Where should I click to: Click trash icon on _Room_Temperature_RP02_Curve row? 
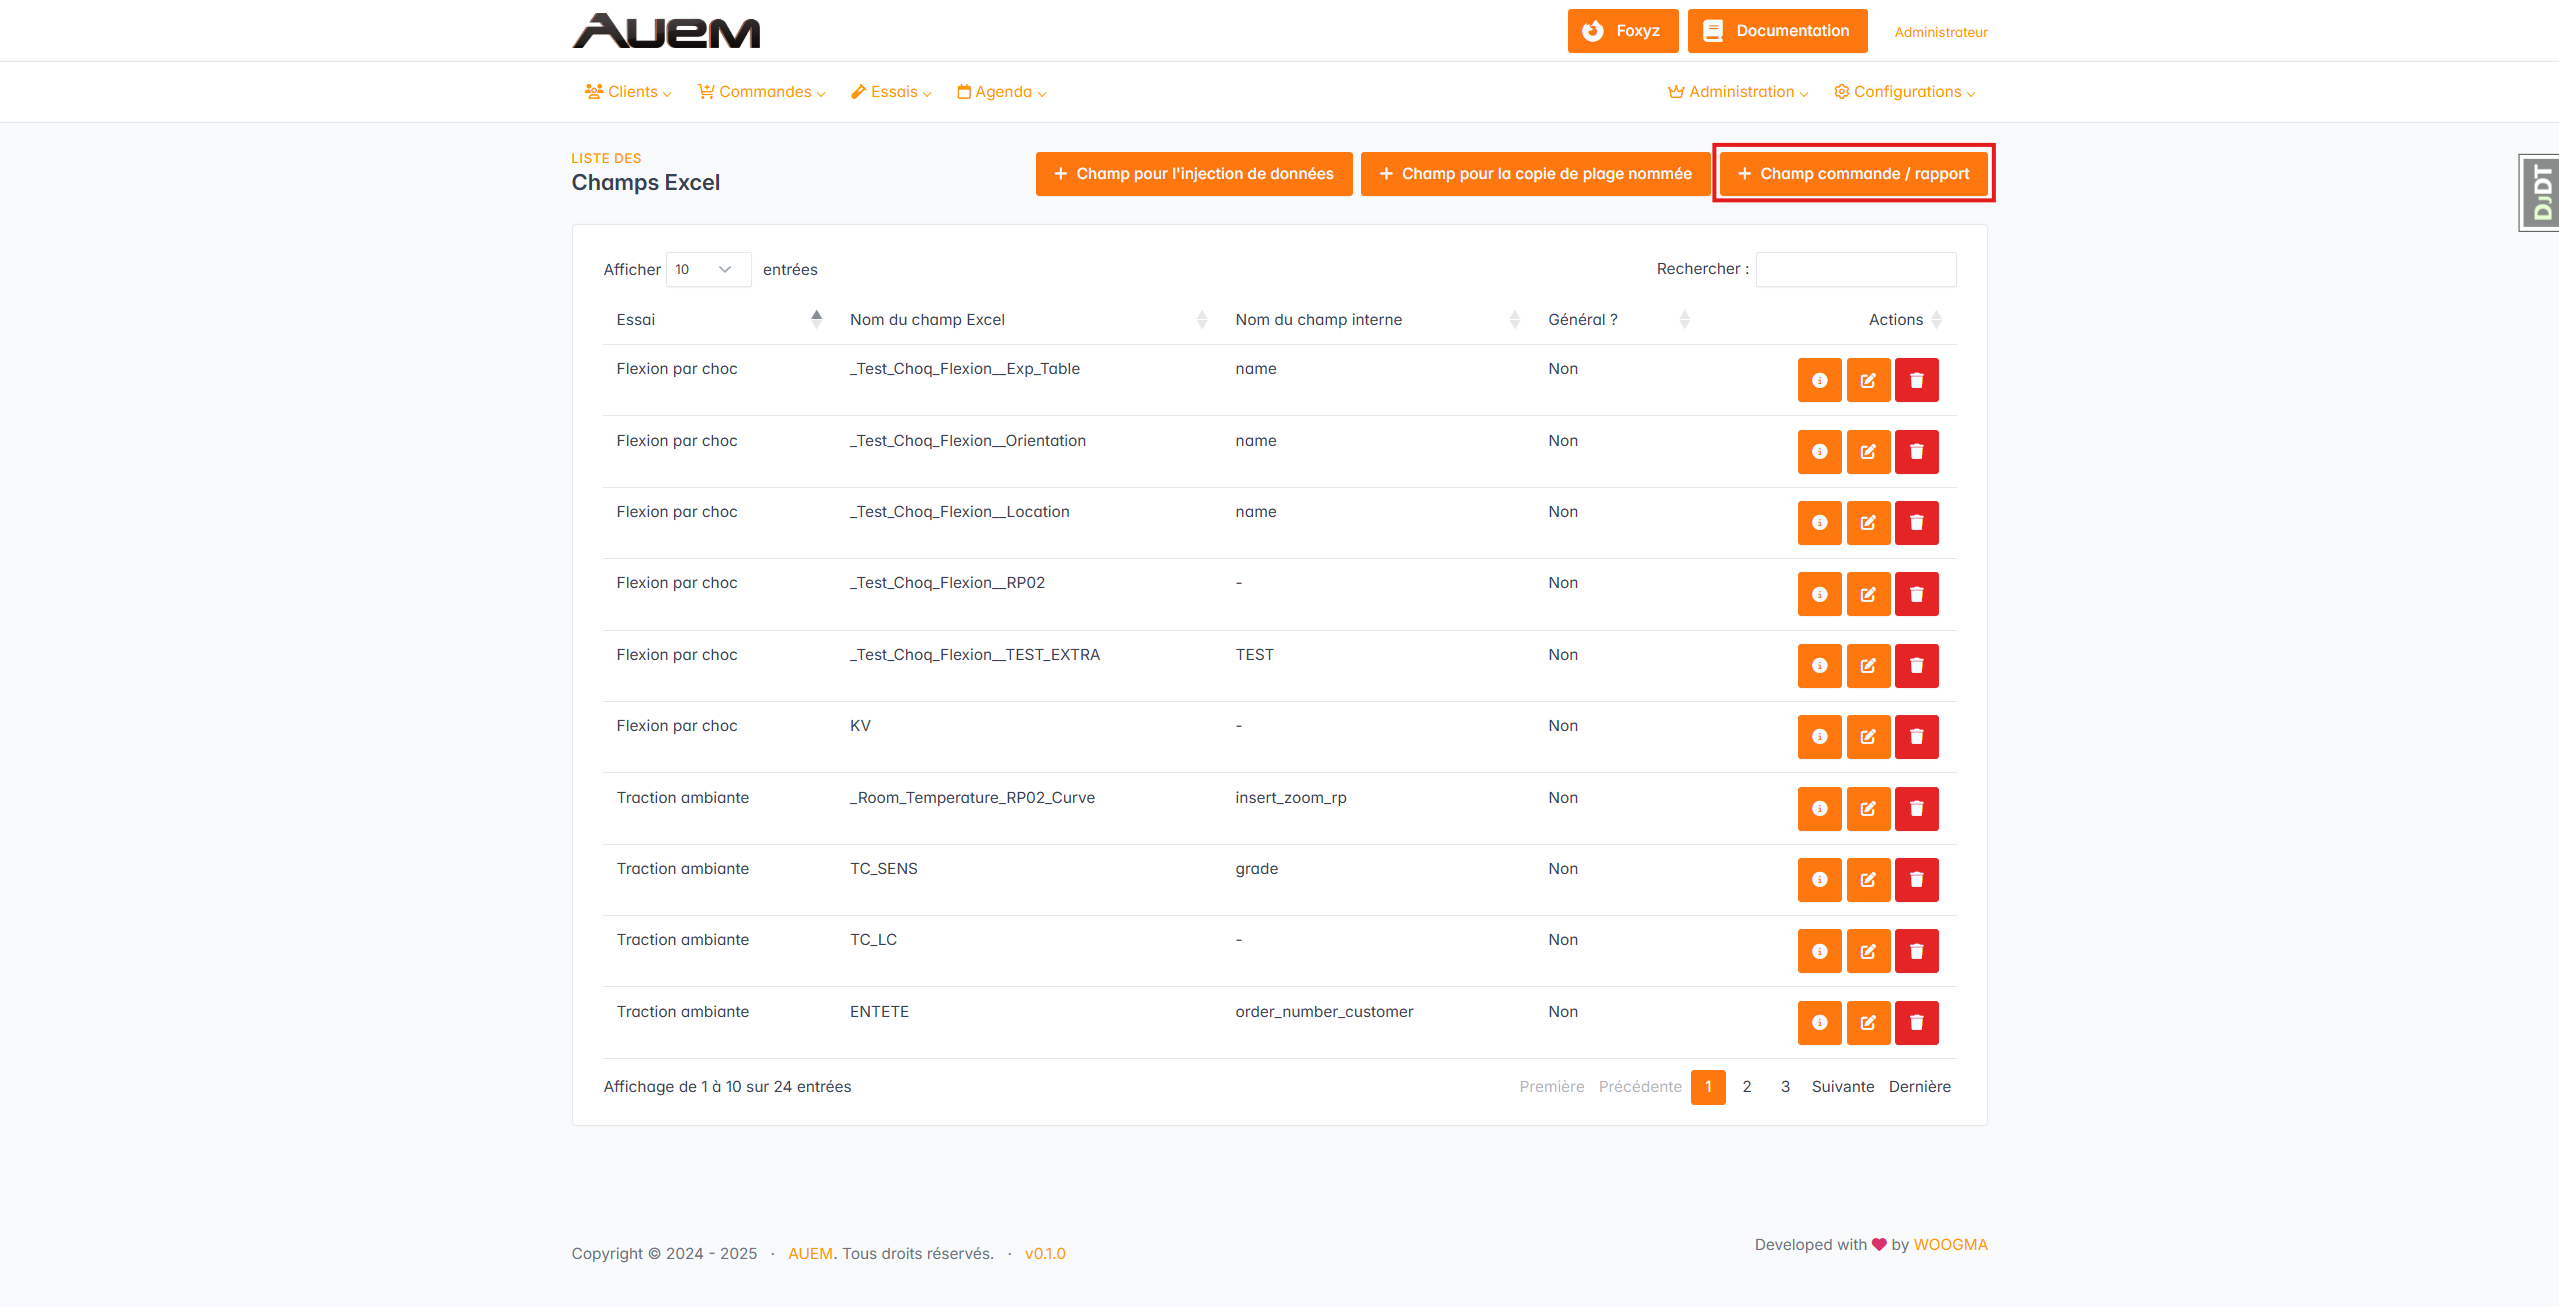coord(1916,809)
